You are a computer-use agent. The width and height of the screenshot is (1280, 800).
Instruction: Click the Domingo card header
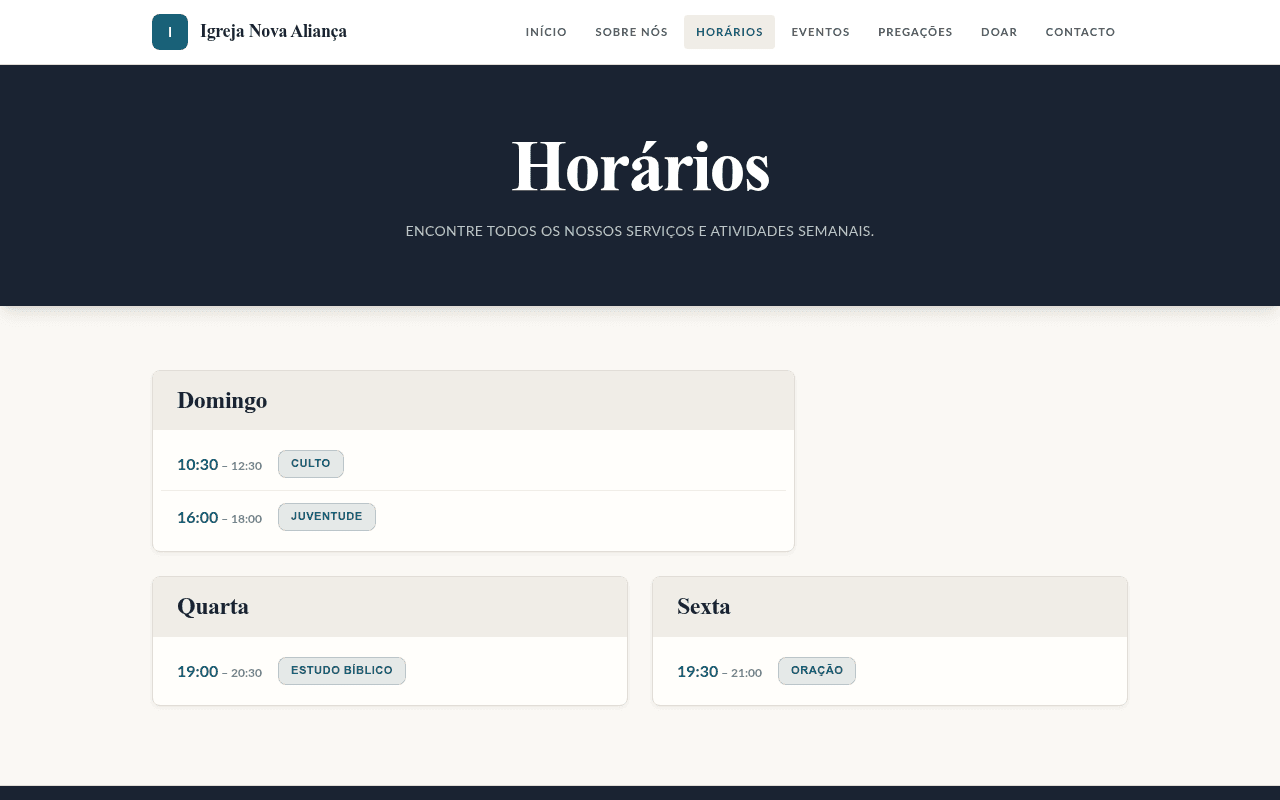coord(473,401)
